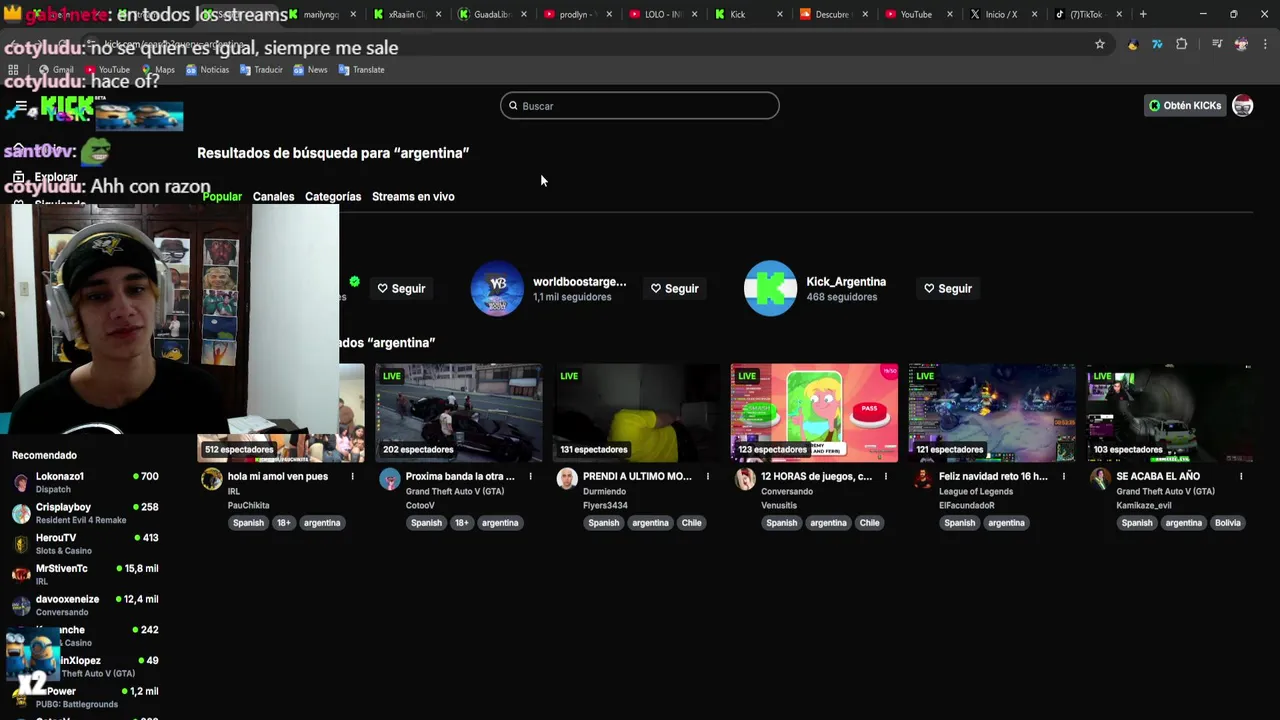The height and width of the screenshot is (720, 1280).
Task: Switch to the Descubre SoundCloud browser tab
Action: tap(832, 14)
